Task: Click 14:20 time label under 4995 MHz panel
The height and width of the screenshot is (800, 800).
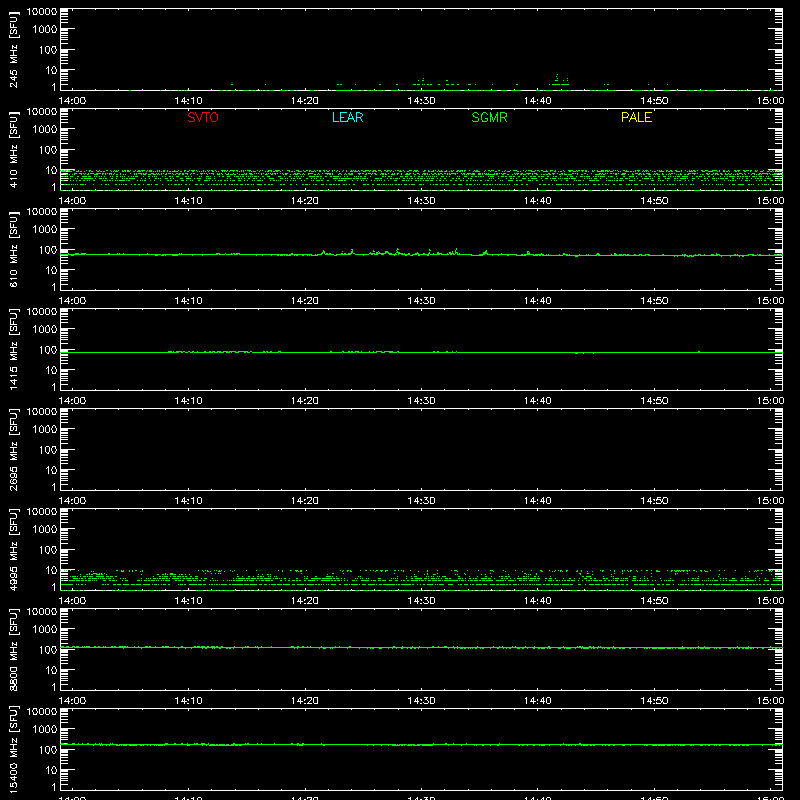Action: coord(305,601)
